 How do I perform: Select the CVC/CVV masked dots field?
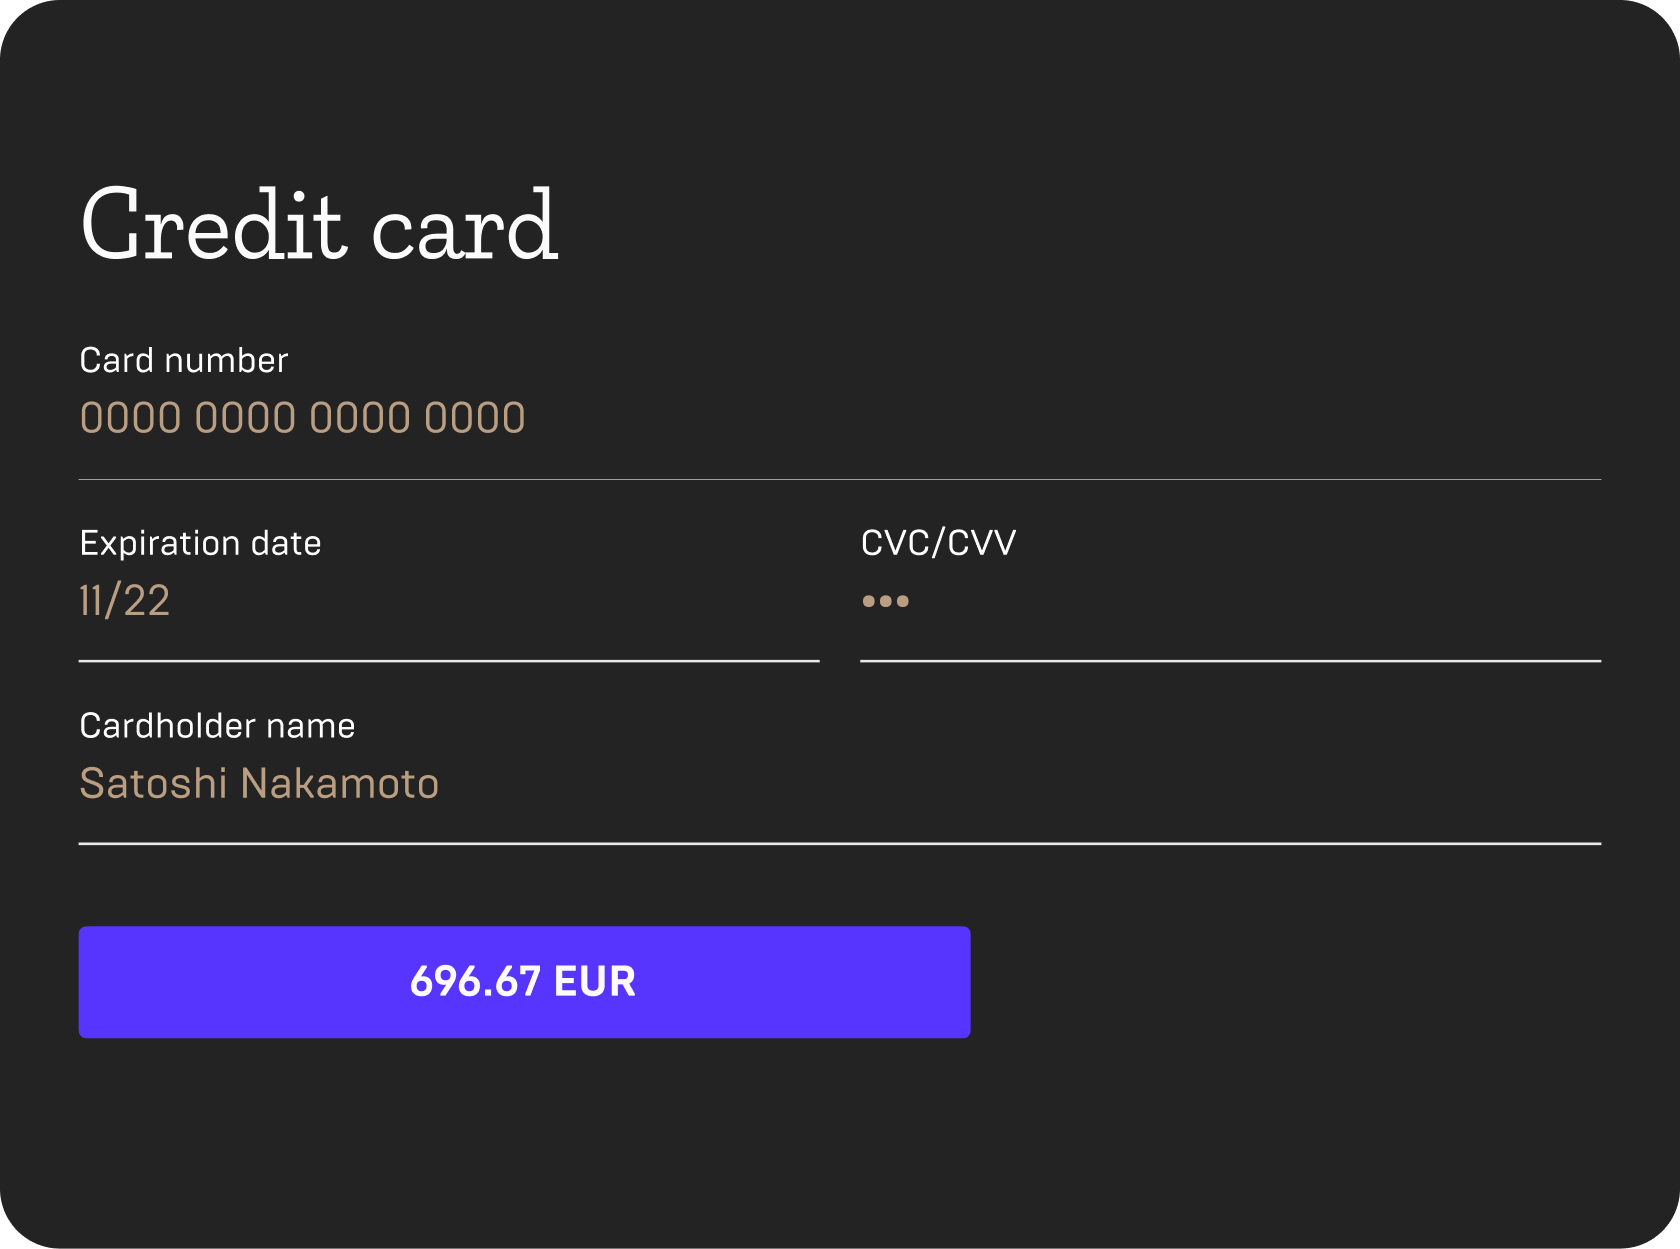(x=1231, y=601)
